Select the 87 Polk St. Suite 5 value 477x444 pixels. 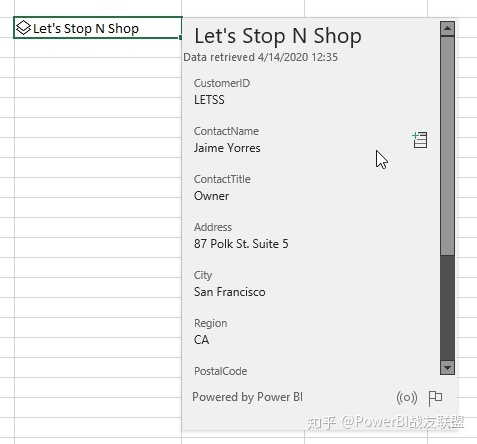(241, 244)
